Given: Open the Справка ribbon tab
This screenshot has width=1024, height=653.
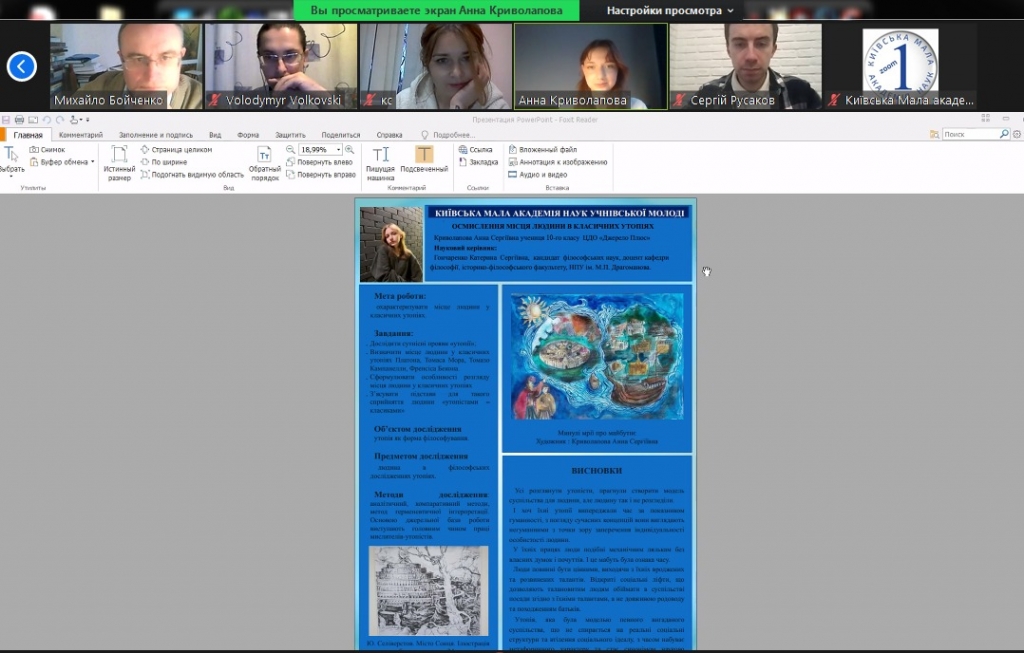Looking at the screenshot, I should [389, 135].
